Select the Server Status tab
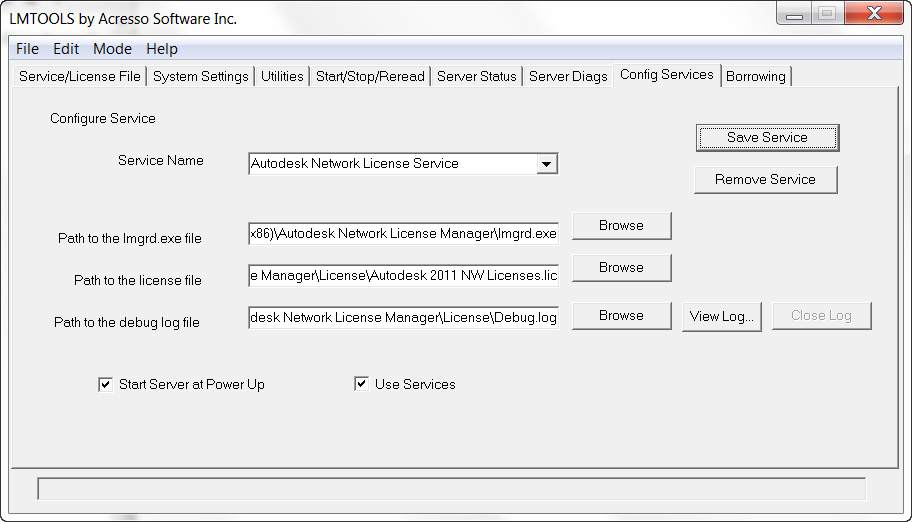912x522 pixels. 477,76
